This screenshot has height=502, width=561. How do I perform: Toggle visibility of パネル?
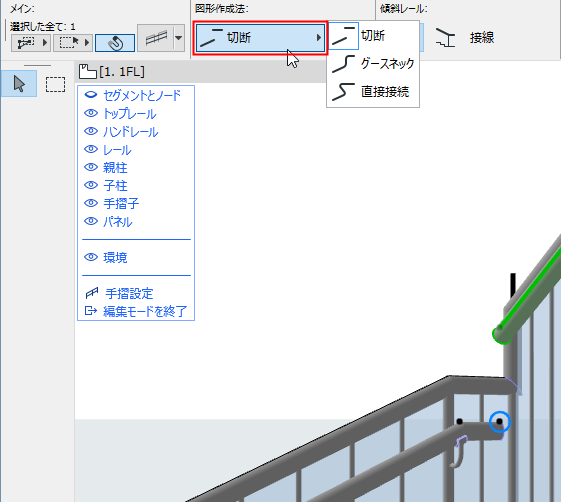point(91,221)
